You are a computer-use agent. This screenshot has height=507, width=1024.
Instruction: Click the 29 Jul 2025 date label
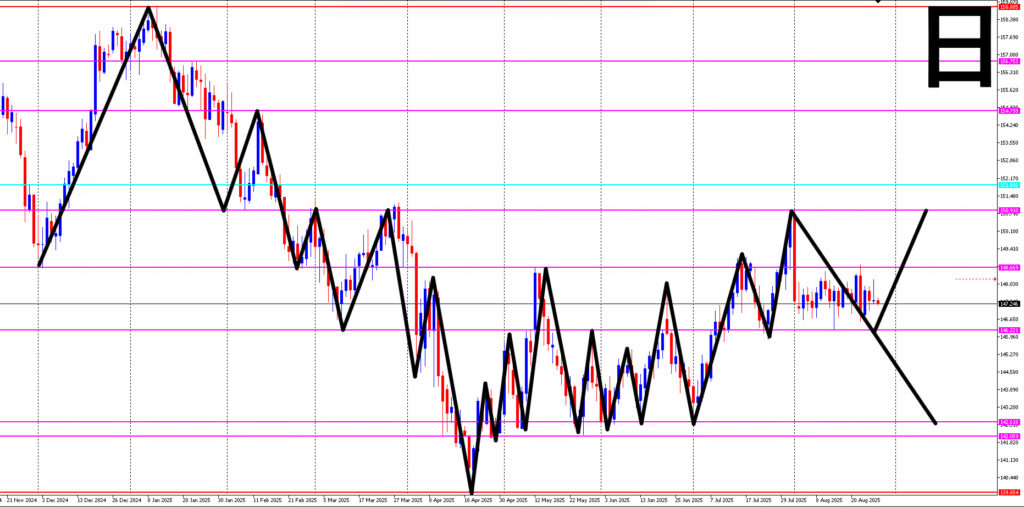pyautogui.click(x=793, y=500)
